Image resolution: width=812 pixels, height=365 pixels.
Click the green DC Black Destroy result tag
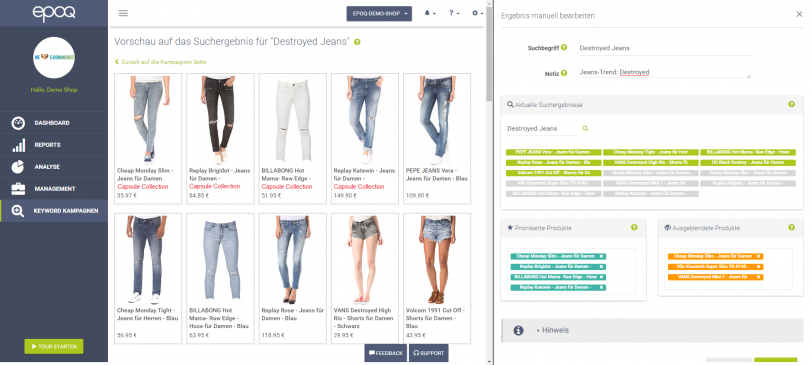click(748, 163)
